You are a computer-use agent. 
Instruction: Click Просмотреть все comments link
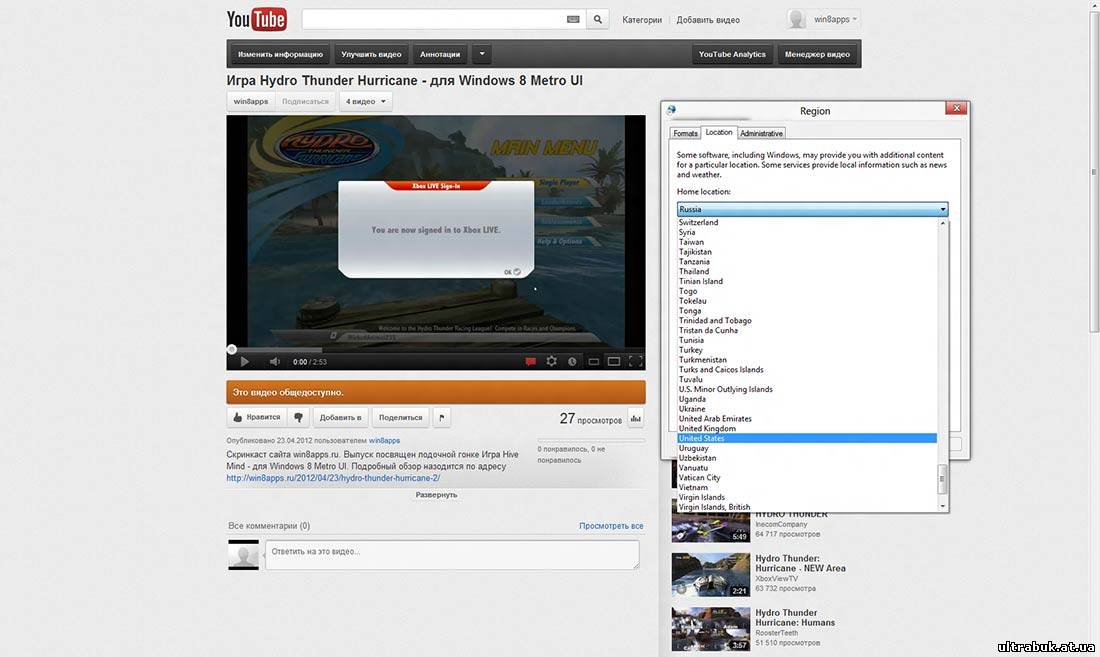pyautogui.click(x=611, y=526)
